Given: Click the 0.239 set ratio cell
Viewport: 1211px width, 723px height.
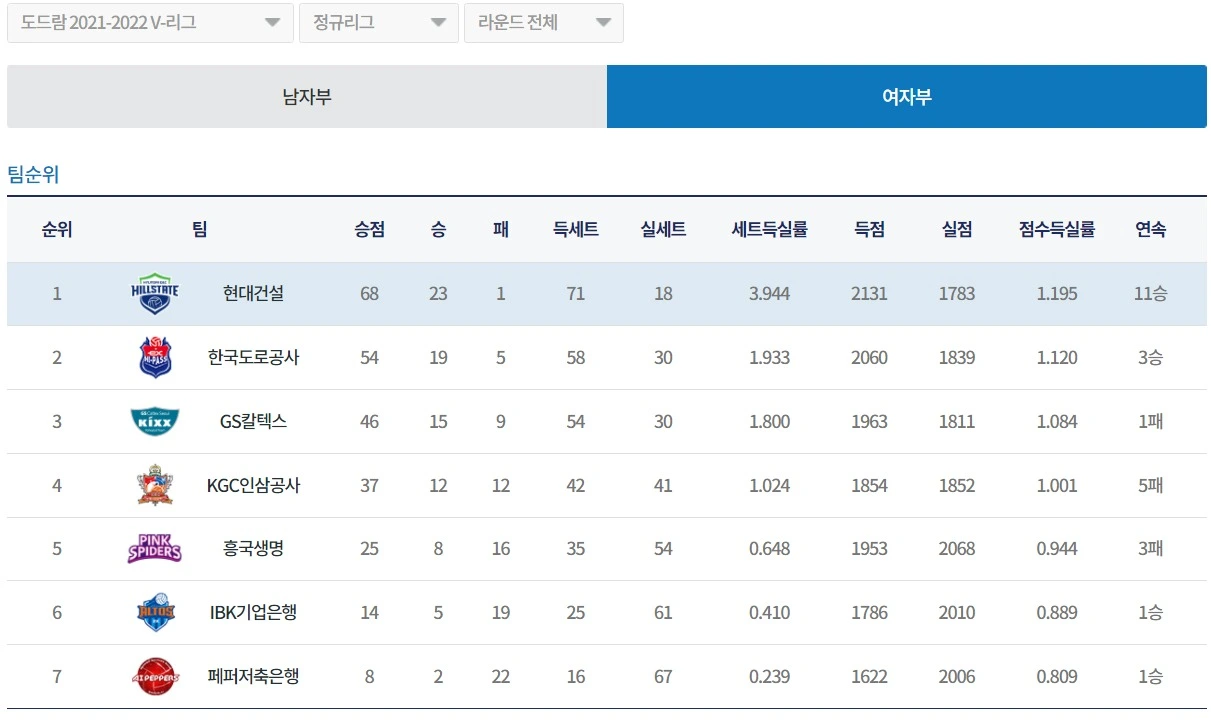Looking at the screenshot, I should [770, 676].
